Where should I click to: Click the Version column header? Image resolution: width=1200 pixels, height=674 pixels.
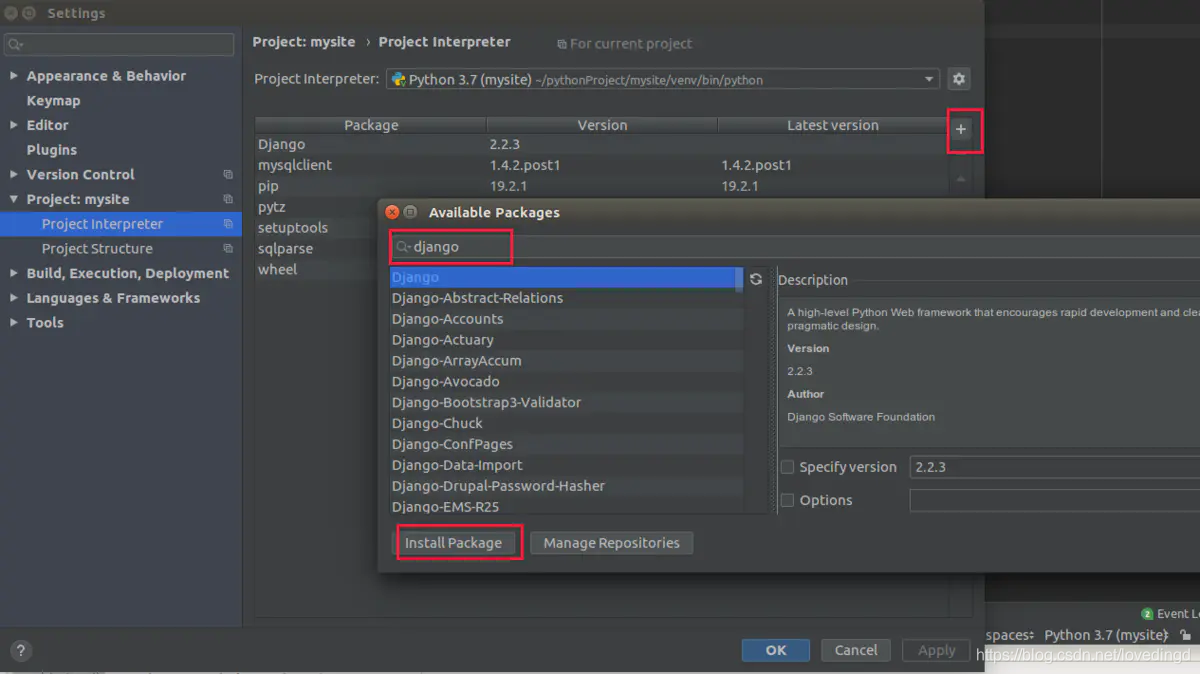click(602, 125)
